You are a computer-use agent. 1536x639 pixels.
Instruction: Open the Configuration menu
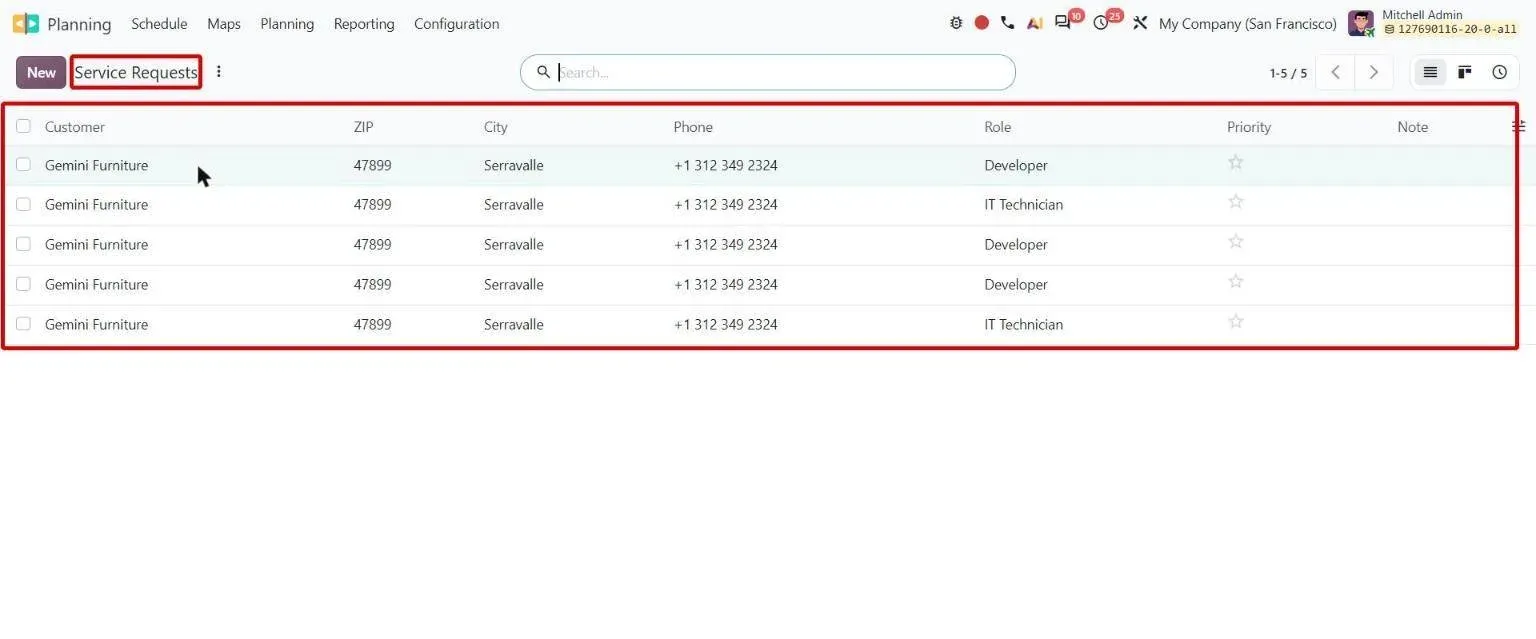point(457,23)
